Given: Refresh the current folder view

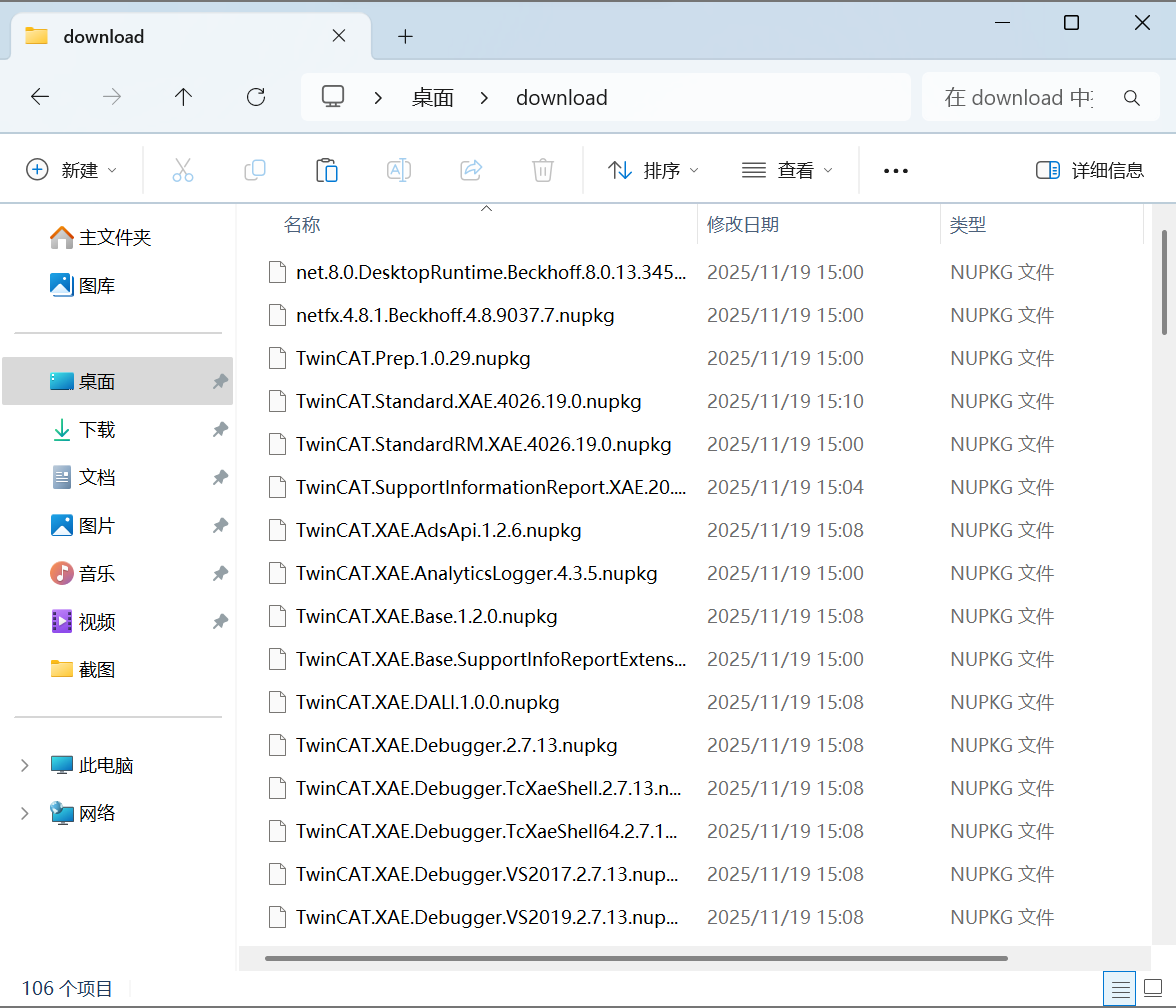Looking at the screenshot, I should (x=256, y=97).
